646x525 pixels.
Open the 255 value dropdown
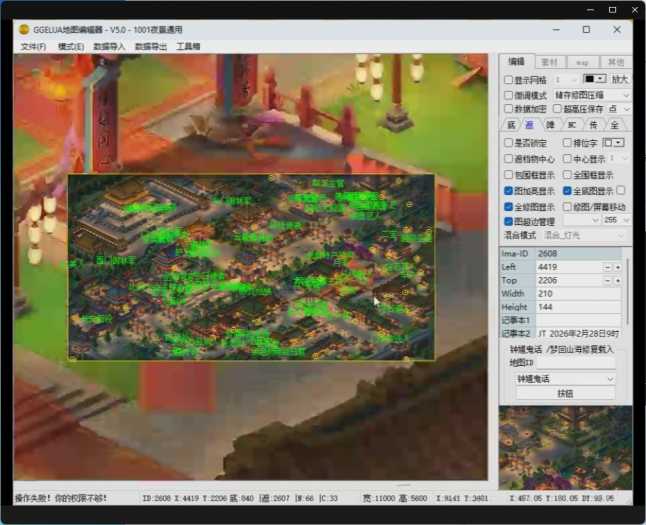[616, 220]
